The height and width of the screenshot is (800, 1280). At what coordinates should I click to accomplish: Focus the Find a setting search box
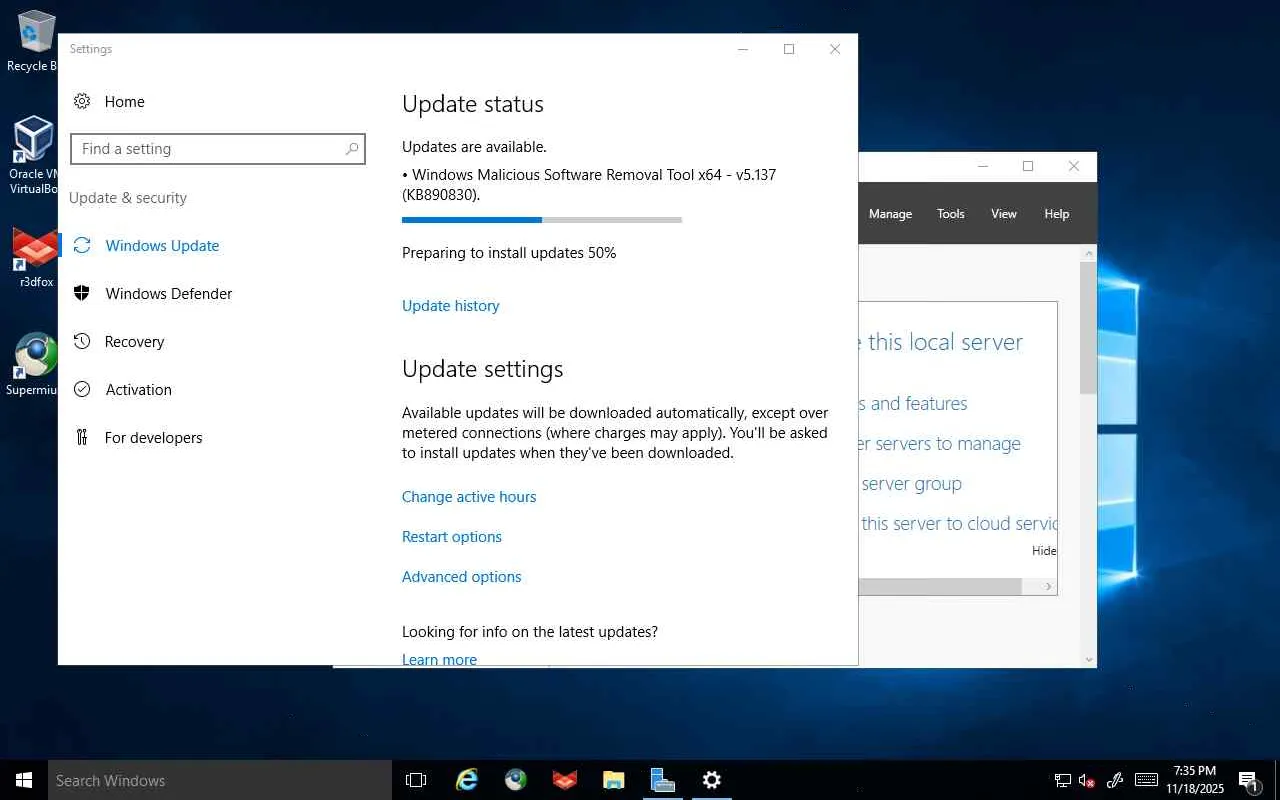(218, 149)
